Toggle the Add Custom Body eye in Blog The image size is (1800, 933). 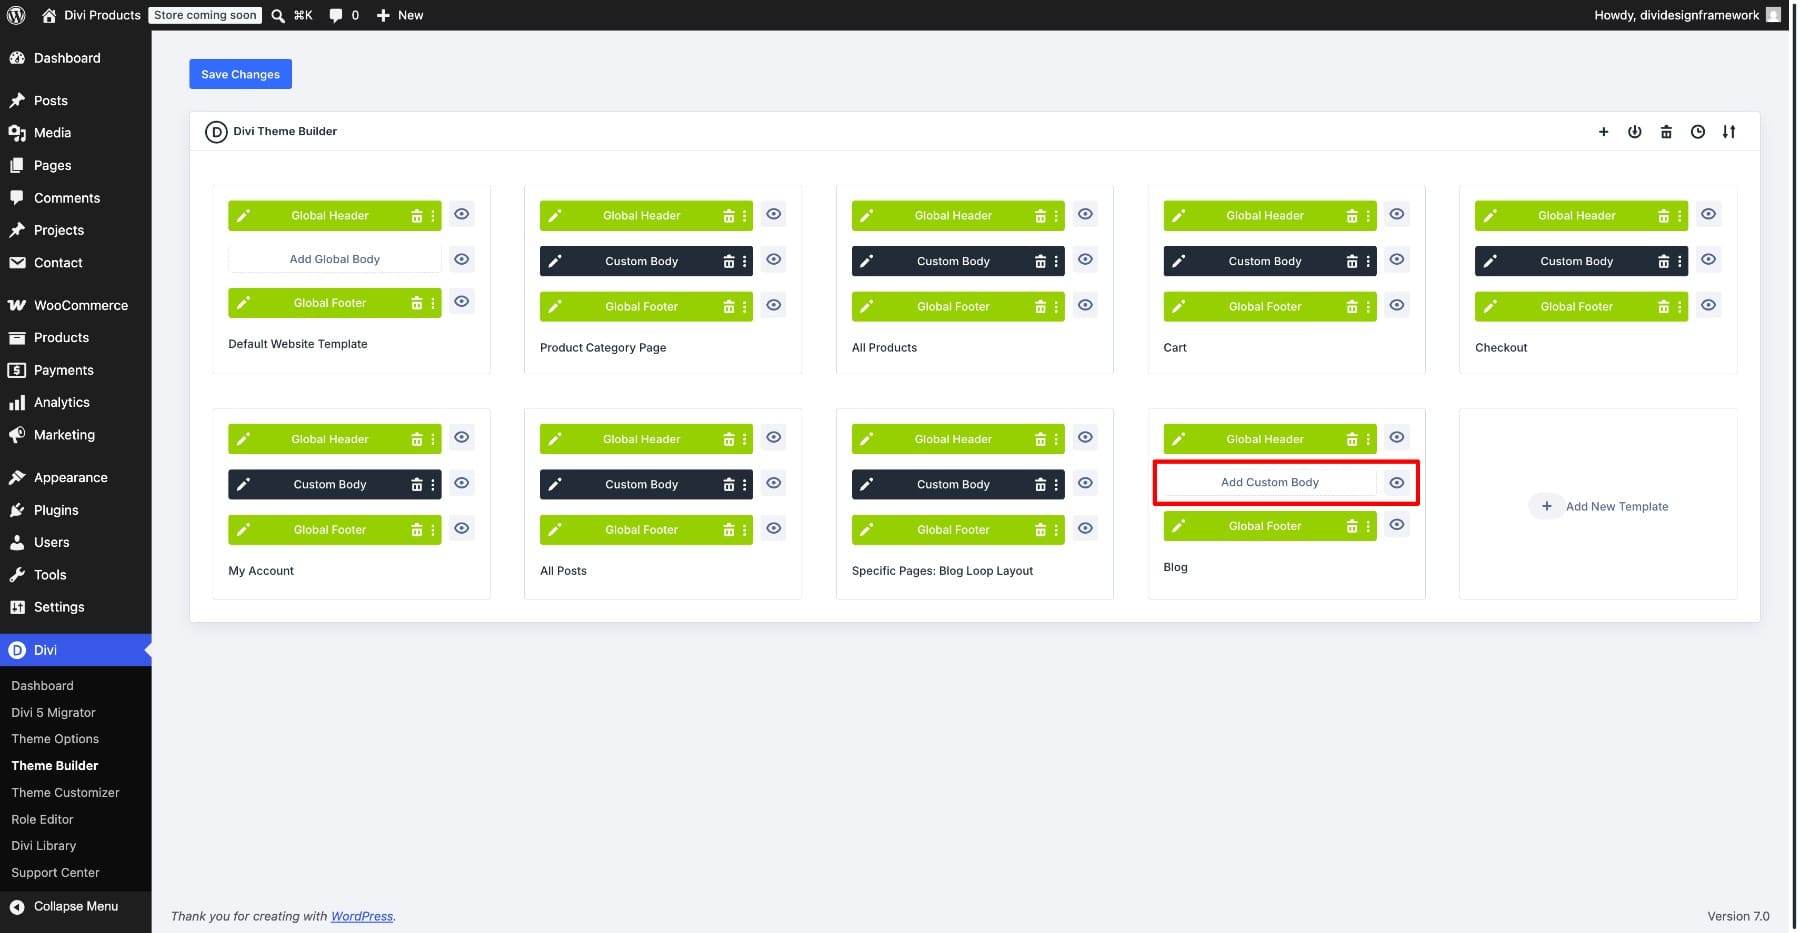[x=1397, y=483]
